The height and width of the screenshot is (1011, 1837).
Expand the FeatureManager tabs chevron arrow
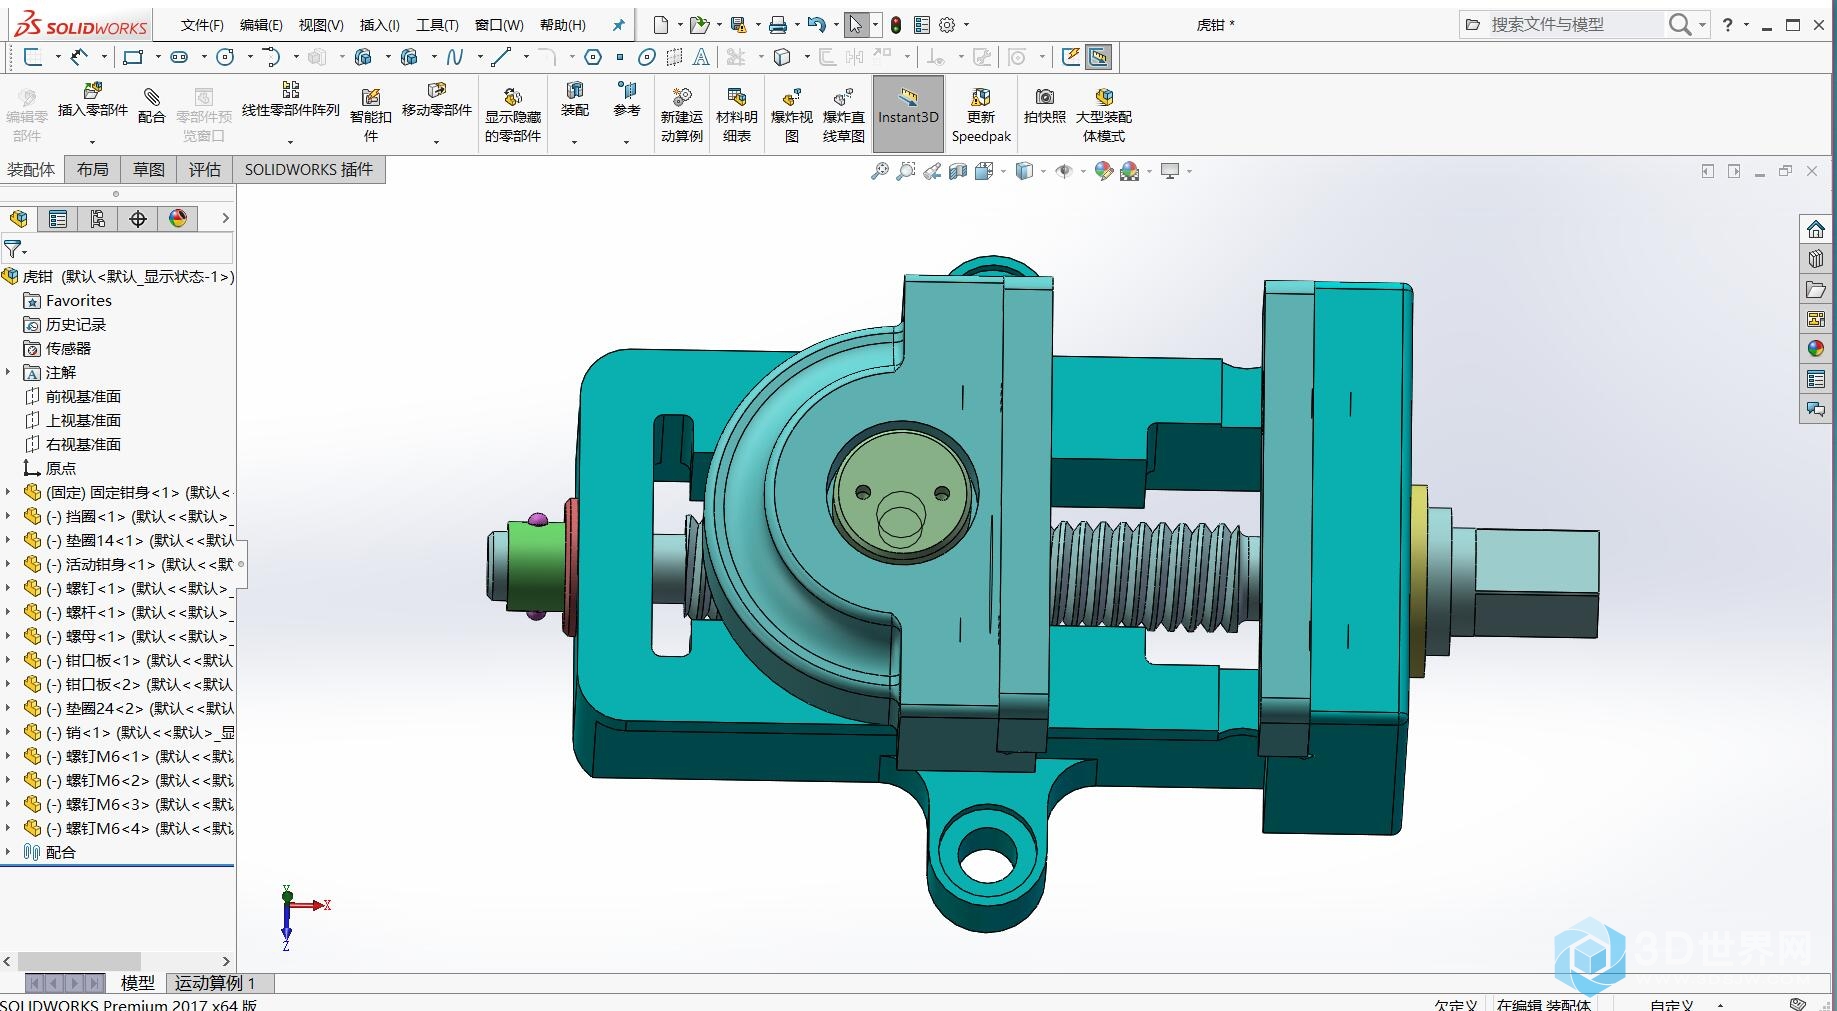pyautogui.click(x=225, y=218)
